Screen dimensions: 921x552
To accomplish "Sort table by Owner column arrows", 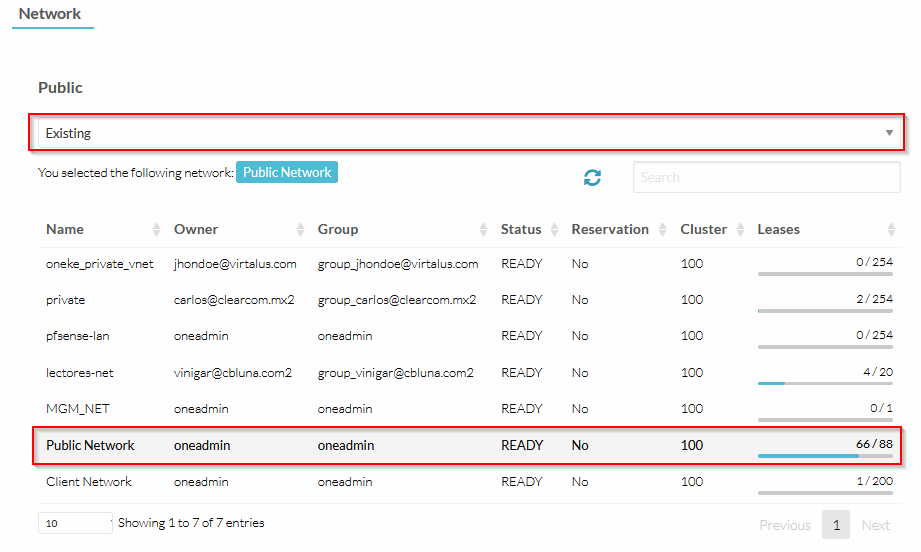I will point(300,230).
